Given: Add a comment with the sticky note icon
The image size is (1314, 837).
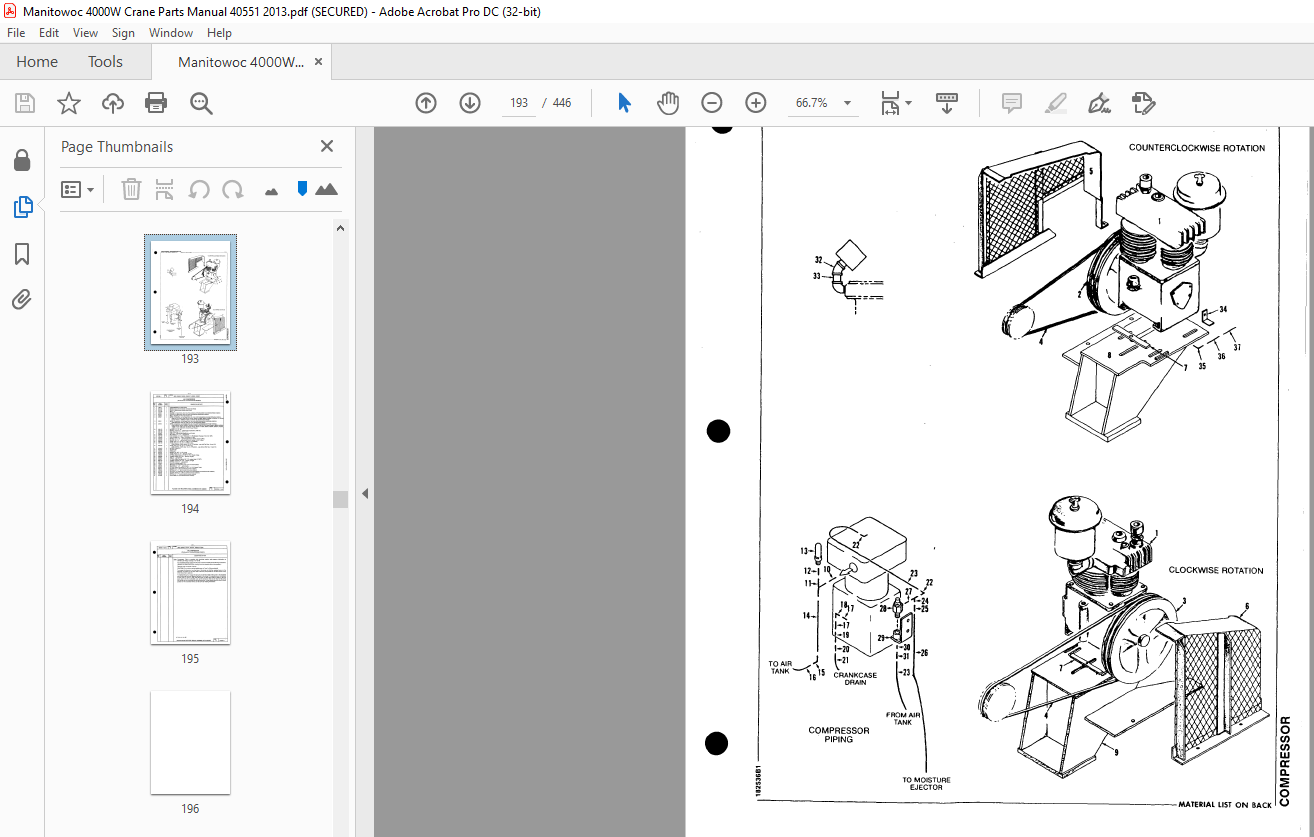Looking at the screenshot, I should tap(1011, 103).
